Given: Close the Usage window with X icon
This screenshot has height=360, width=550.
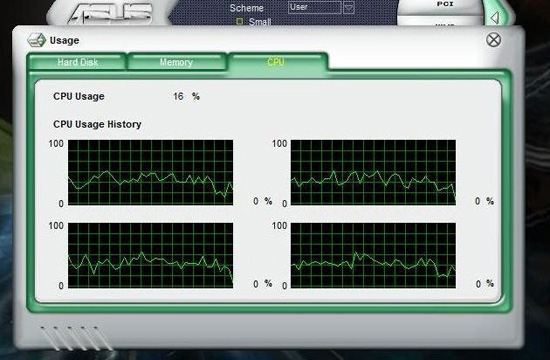Looking at the screenshot, I should (494, 40).
